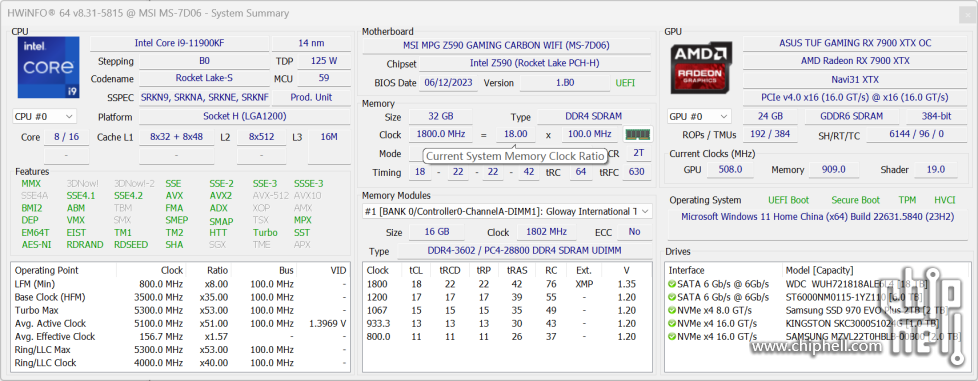Click the TDP 125 W value
978x381 pixels.
coord(324,61)
